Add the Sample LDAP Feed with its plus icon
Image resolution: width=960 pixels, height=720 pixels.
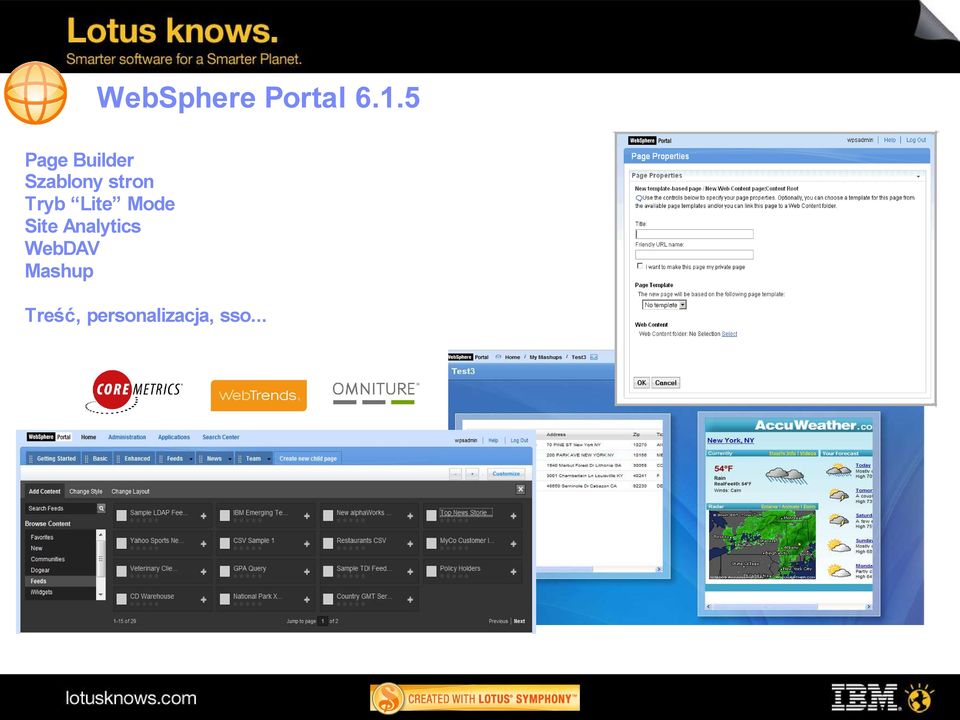point(203,516)
